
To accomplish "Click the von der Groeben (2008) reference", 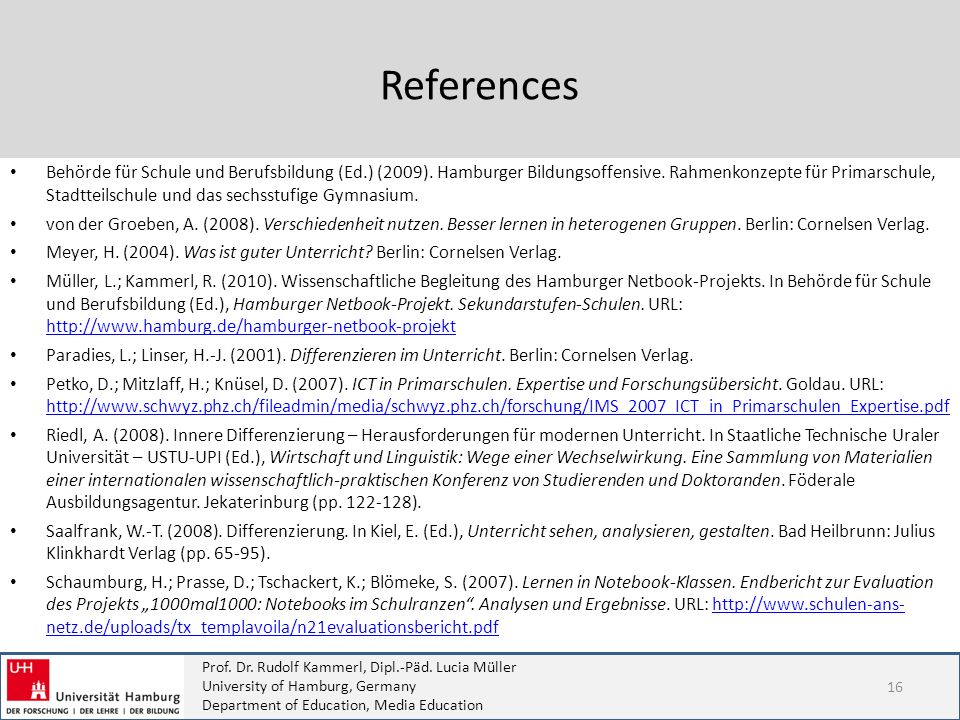I will tap(487, 224).
